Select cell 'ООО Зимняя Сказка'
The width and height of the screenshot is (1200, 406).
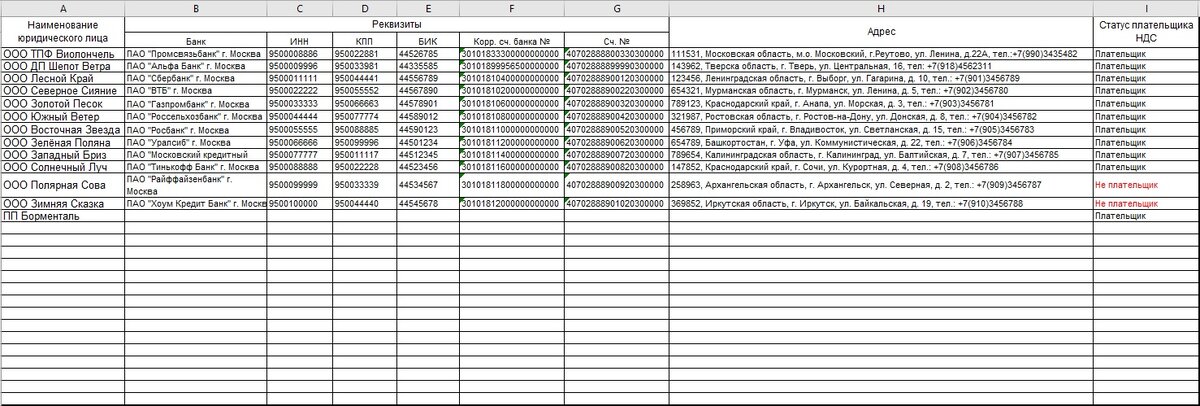pos(62,203)
